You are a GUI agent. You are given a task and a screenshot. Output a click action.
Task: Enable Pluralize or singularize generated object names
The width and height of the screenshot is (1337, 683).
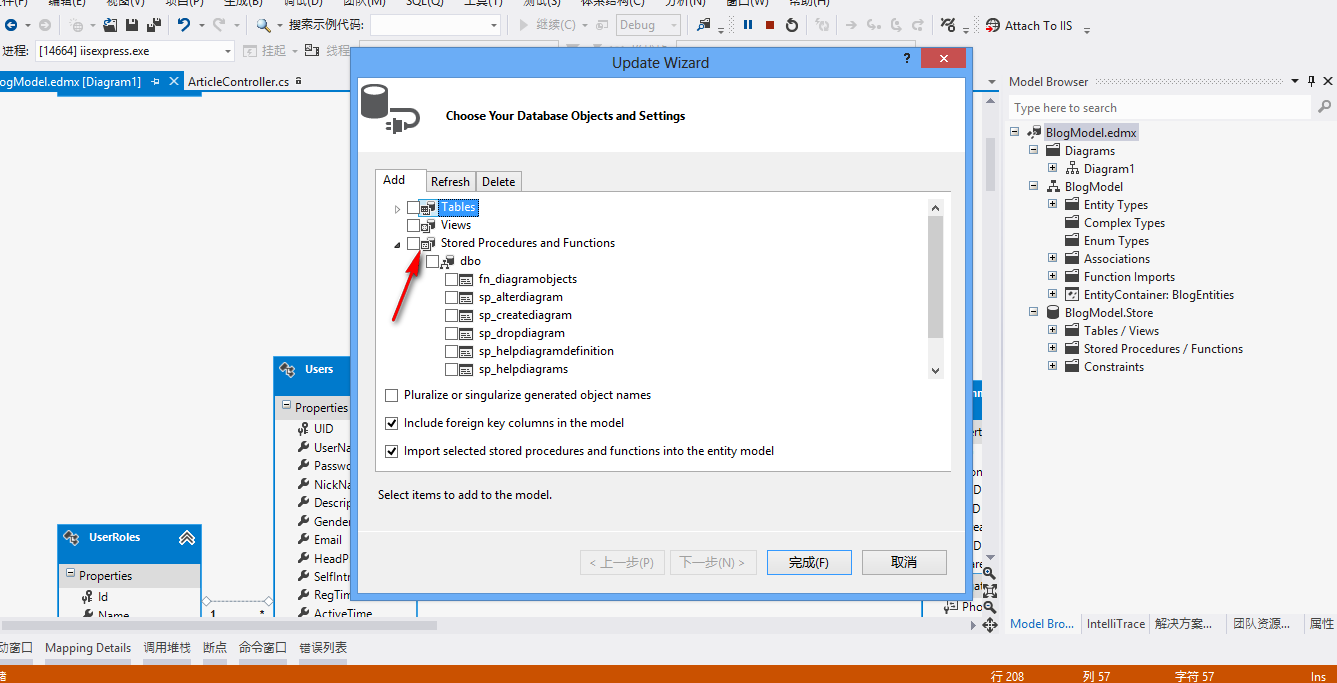point(392,395)
